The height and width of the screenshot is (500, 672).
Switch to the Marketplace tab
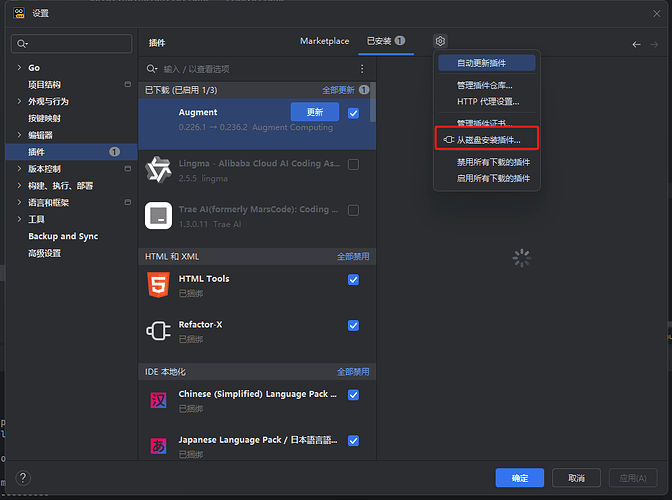pos(324,41)
